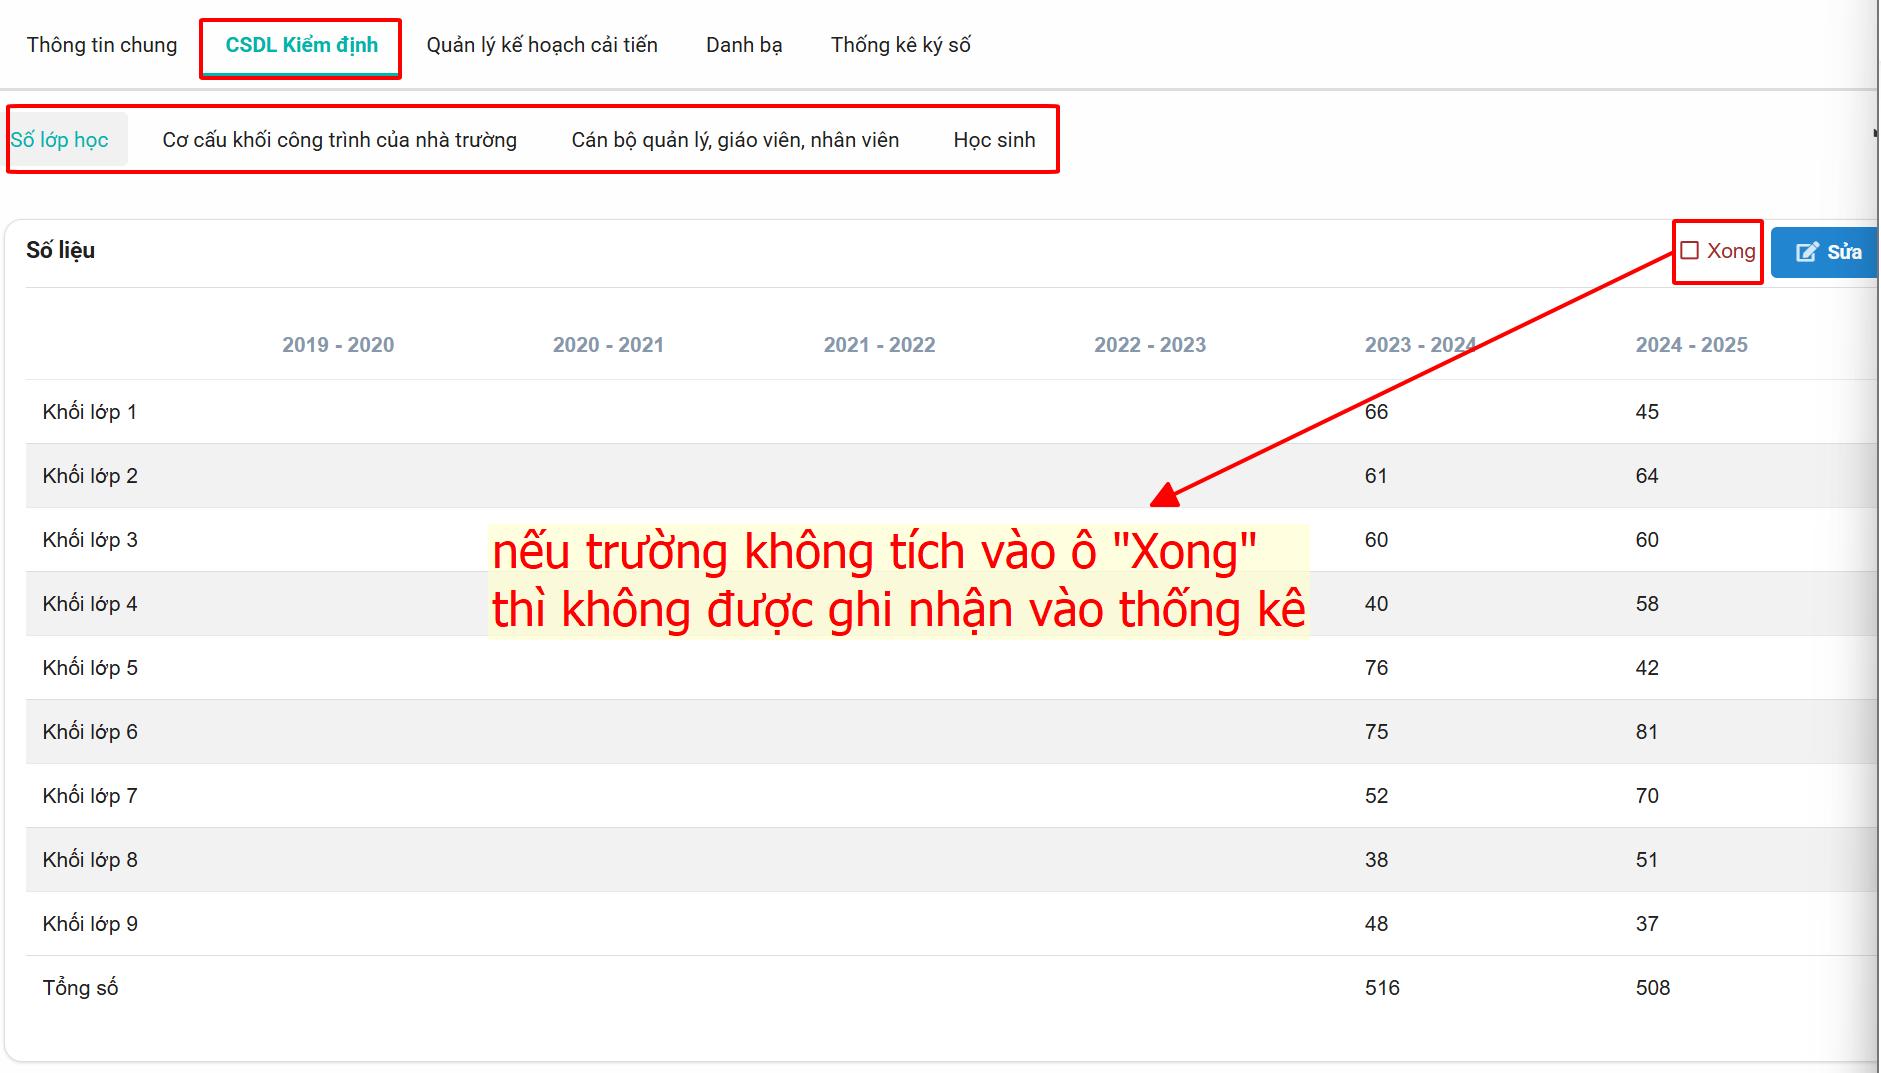Click the 2024 - 2025 column header

coord(1691,345)
